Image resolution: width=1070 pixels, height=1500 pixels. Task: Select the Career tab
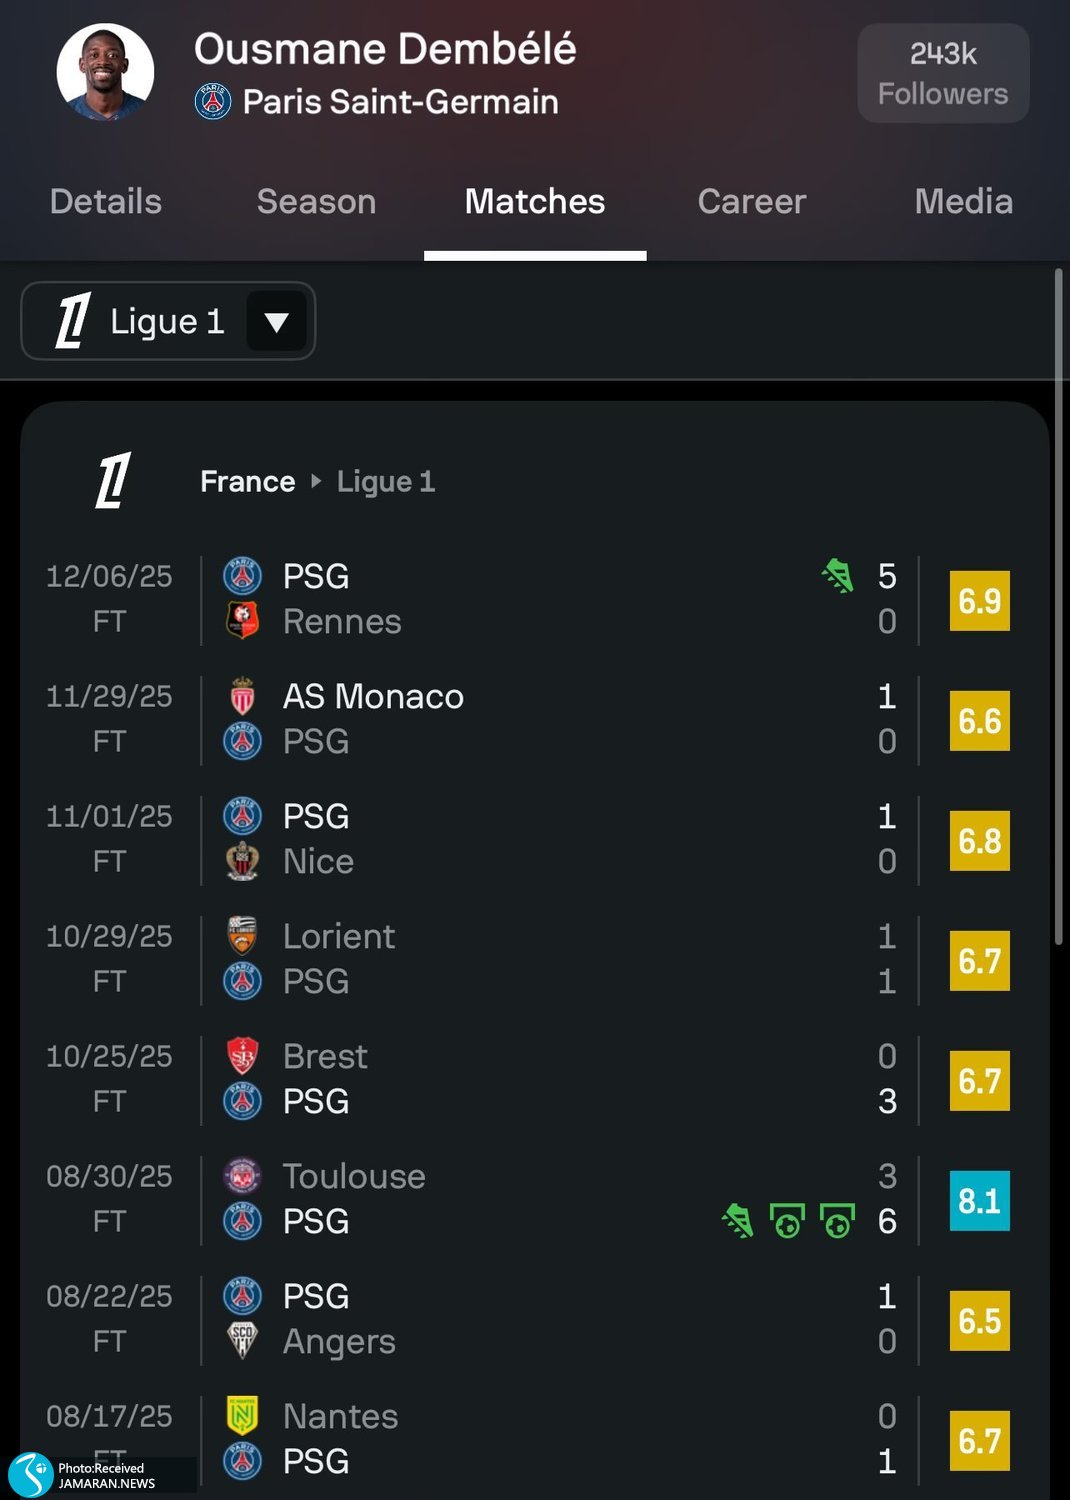[x=751, y=201]
